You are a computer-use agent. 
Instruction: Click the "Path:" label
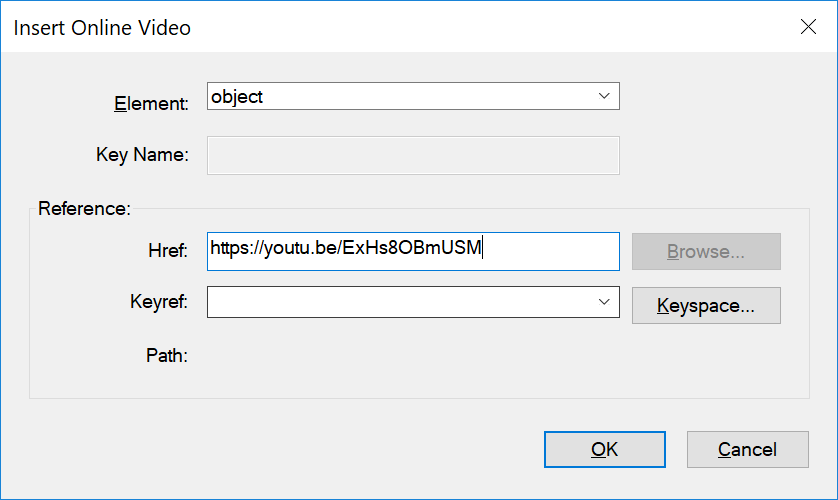tap(168, 354)
